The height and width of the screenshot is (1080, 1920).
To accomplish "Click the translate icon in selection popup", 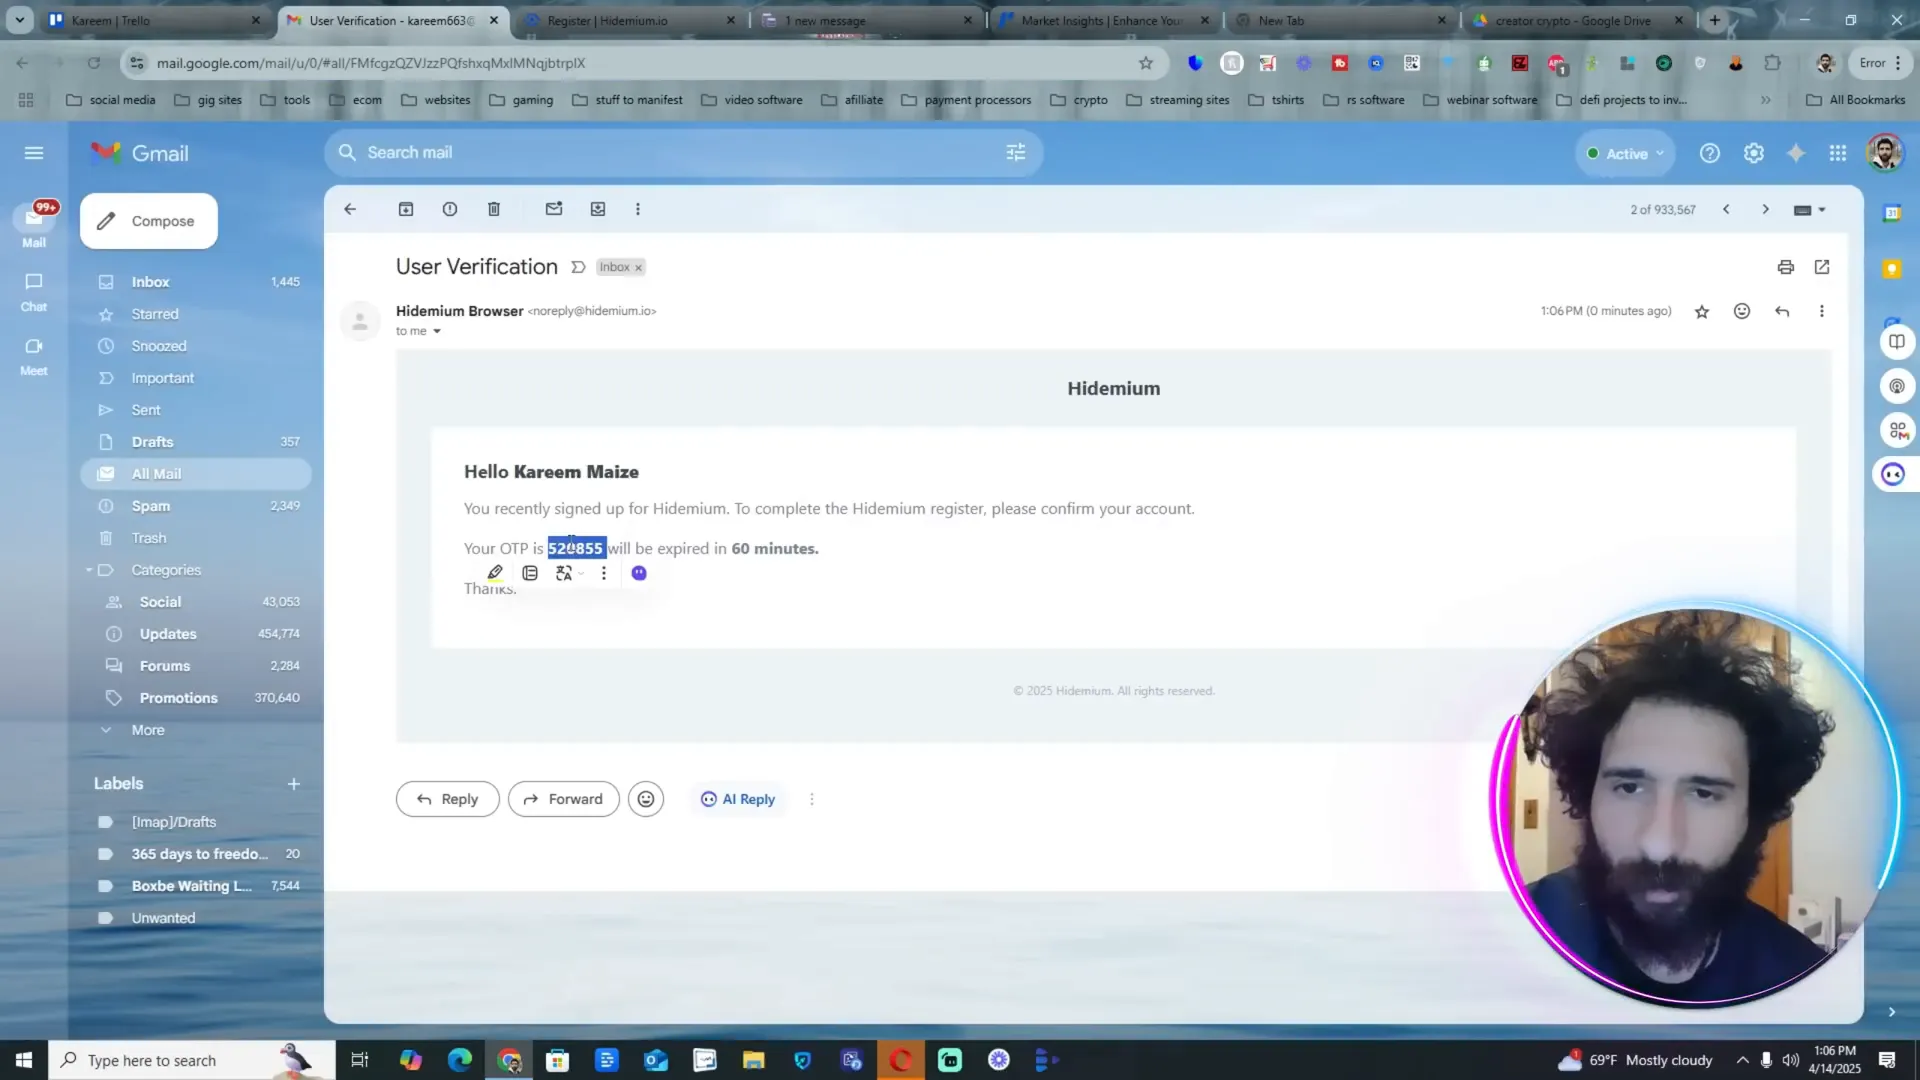I will point(565,573).
